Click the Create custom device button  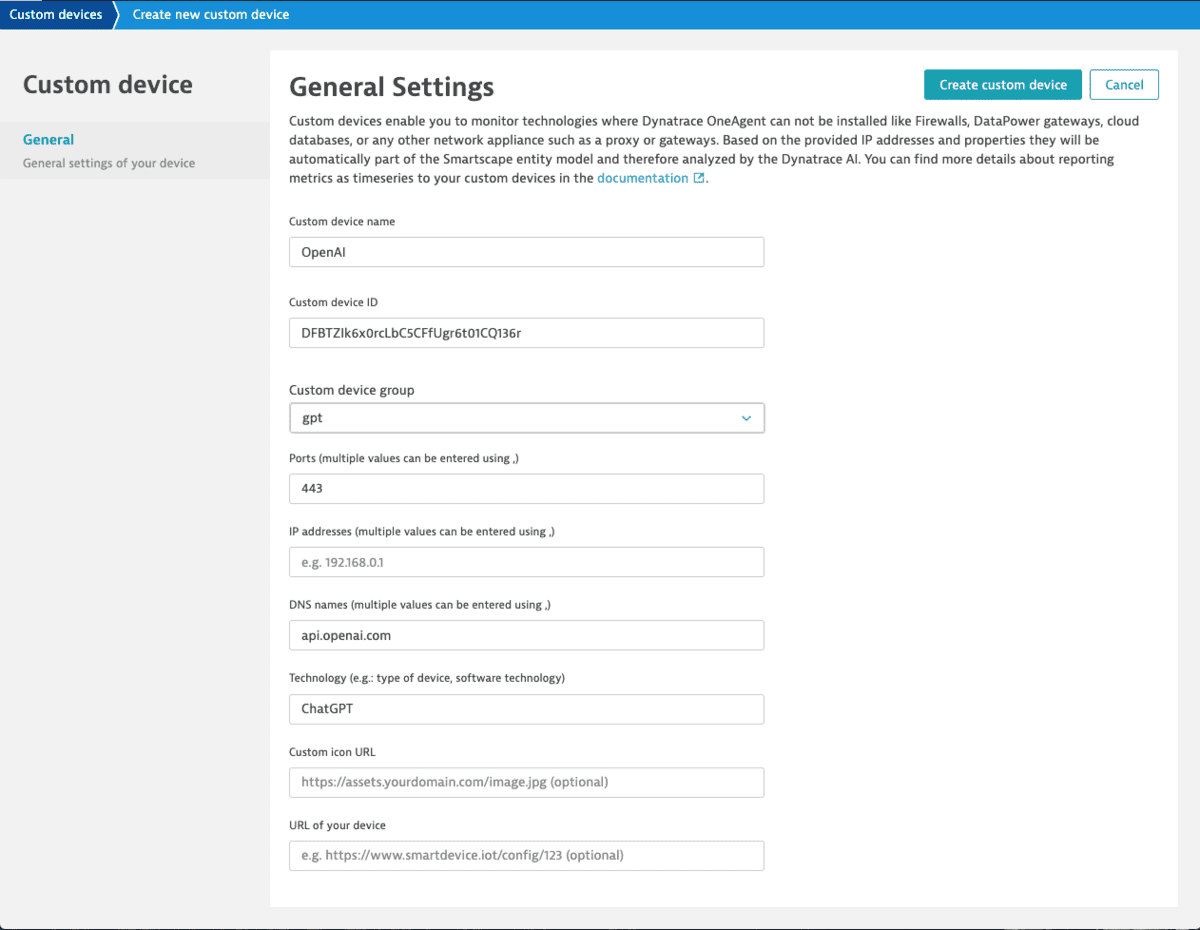(x=1002, y=84)
